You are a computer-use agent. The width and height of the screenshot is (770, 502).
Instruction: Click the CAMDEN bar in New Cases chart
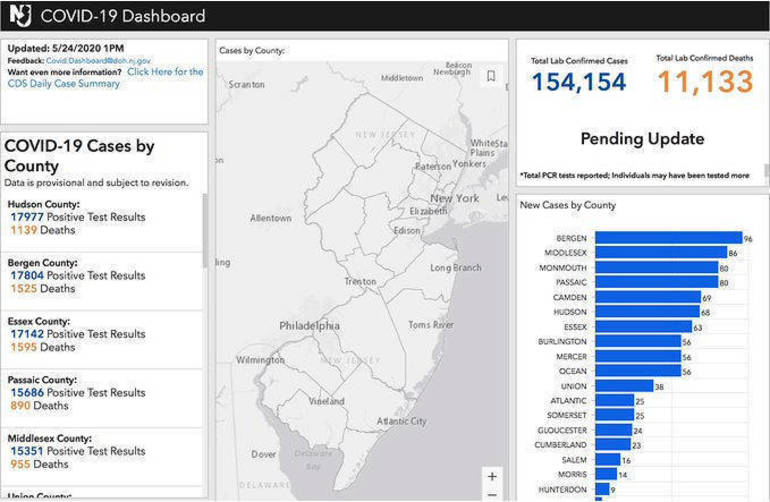[646, 298]
